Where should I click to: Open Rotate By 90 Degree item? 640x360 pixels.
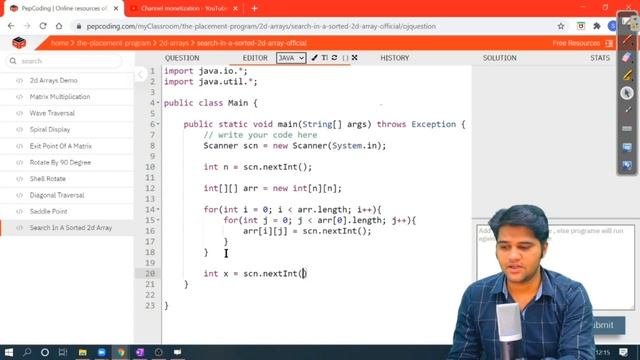tap(60, 162)
